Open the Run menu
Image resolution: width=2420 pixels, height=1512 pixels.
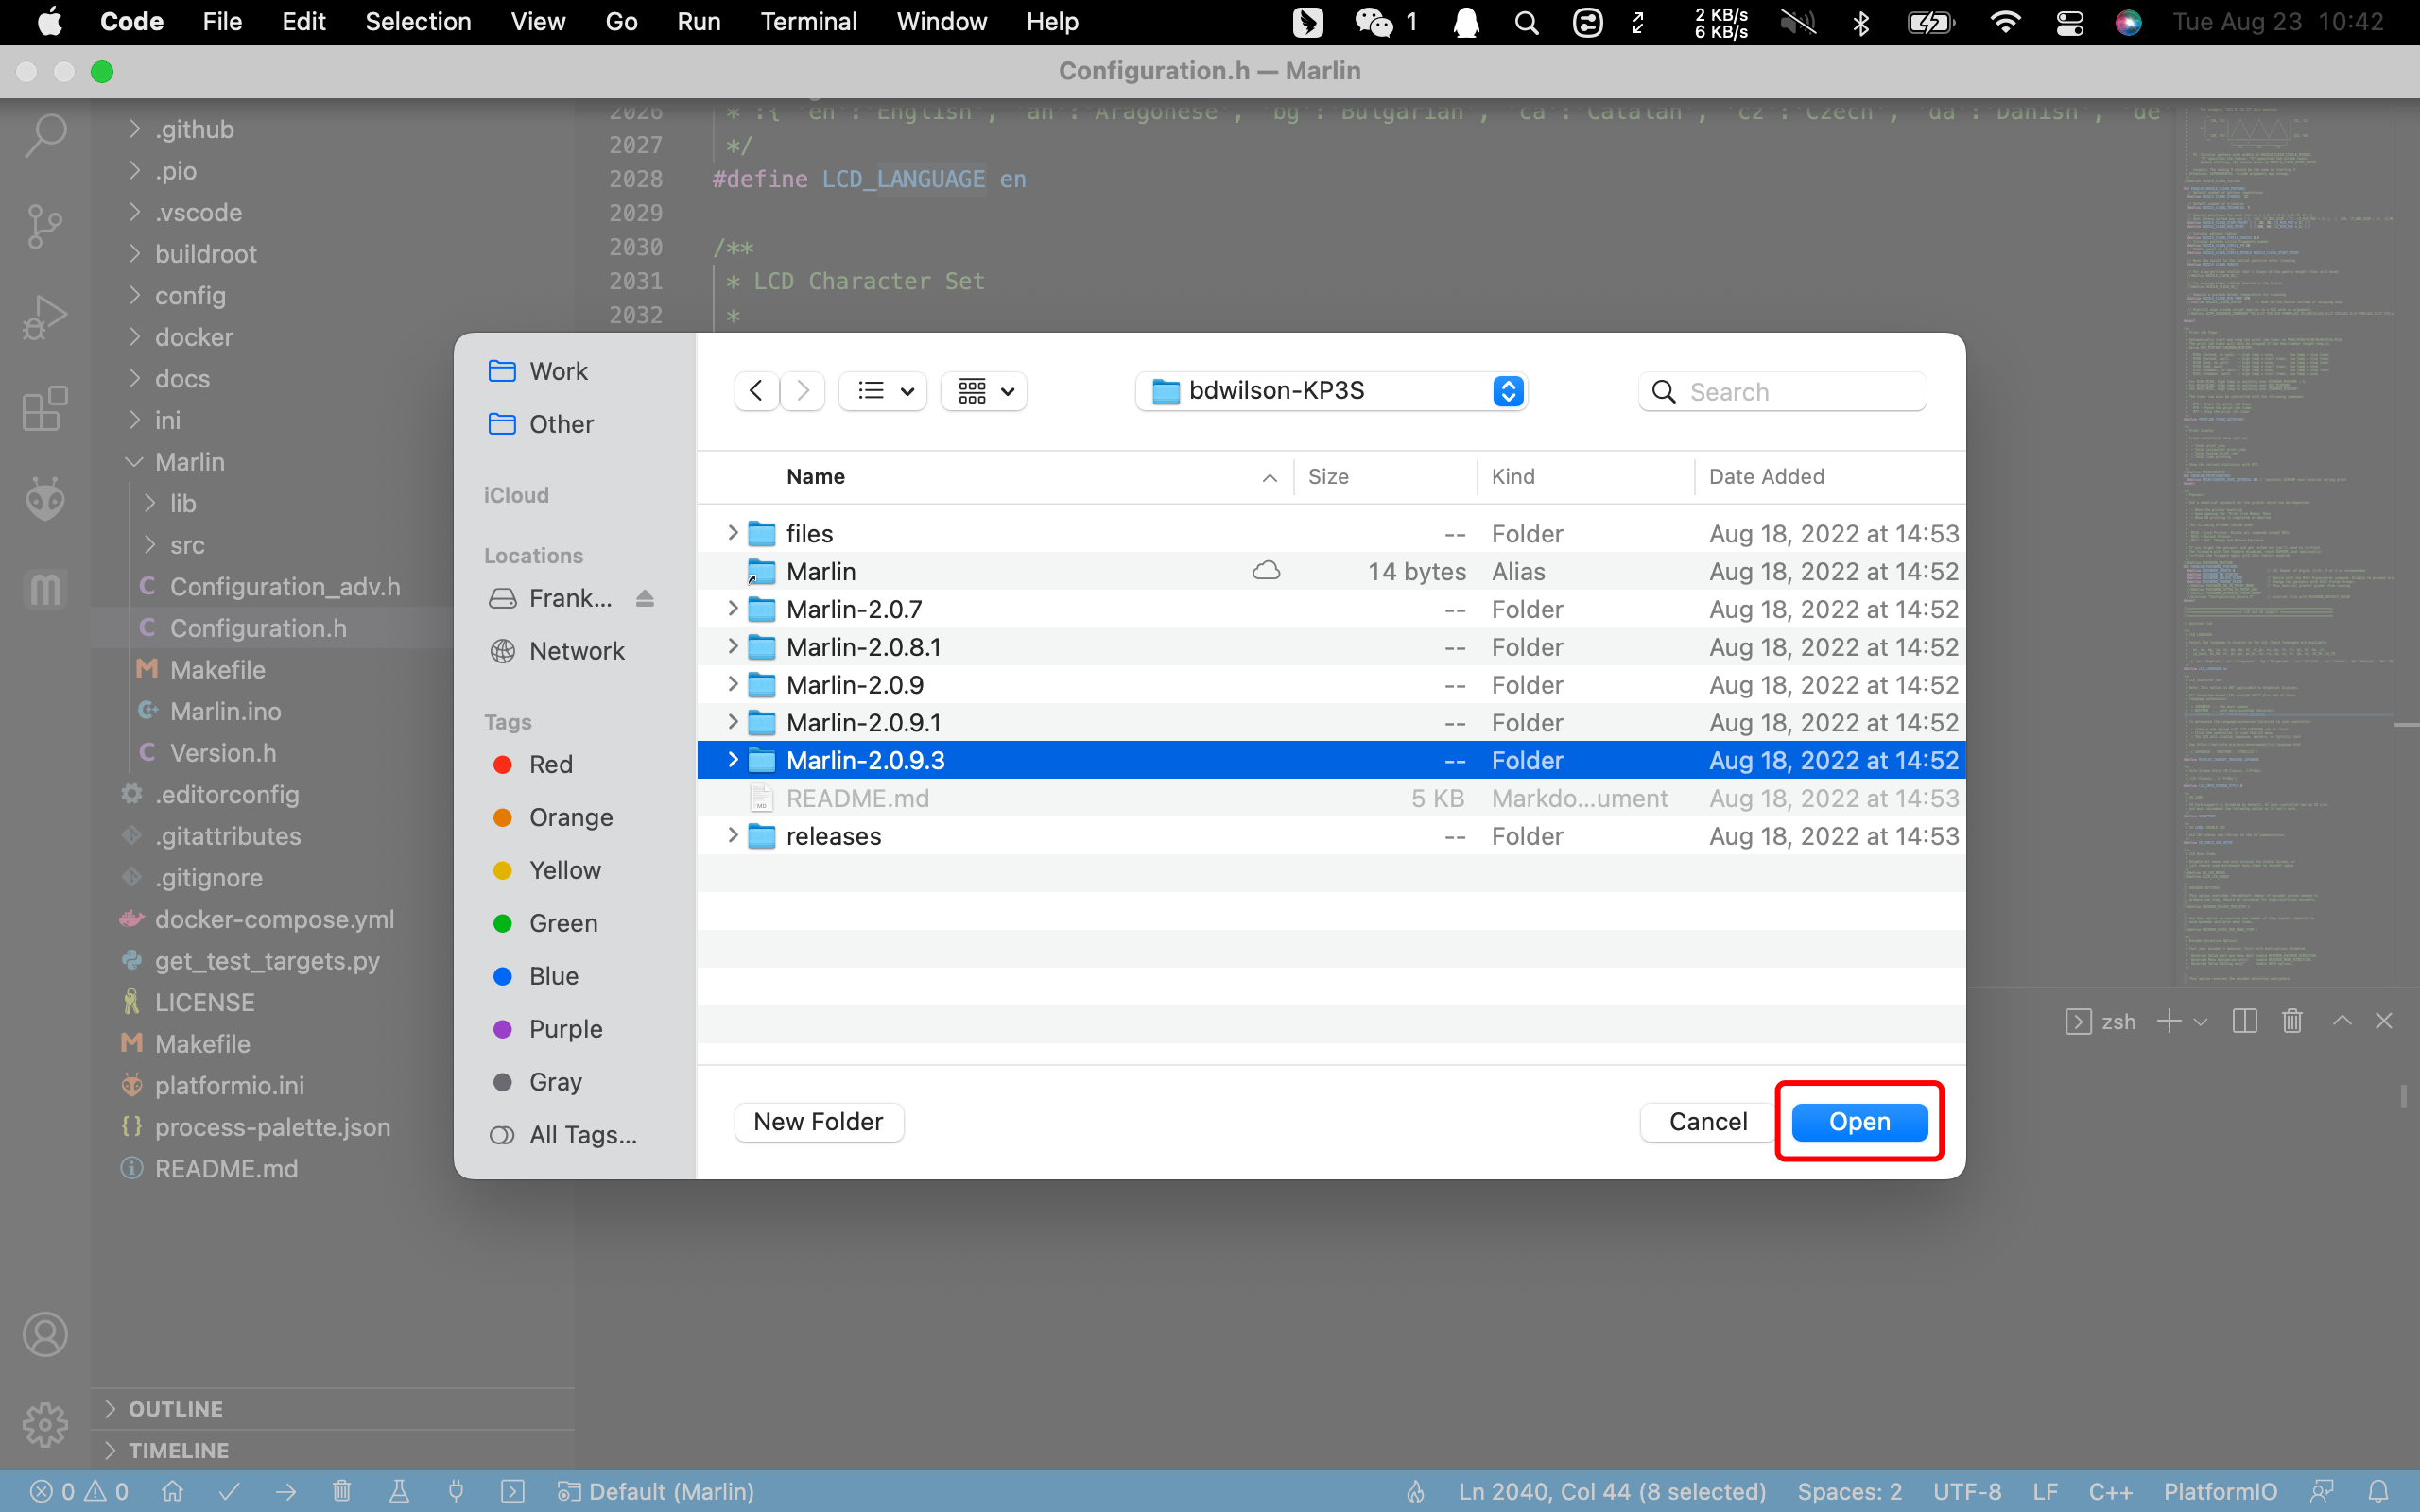point(698,22)
